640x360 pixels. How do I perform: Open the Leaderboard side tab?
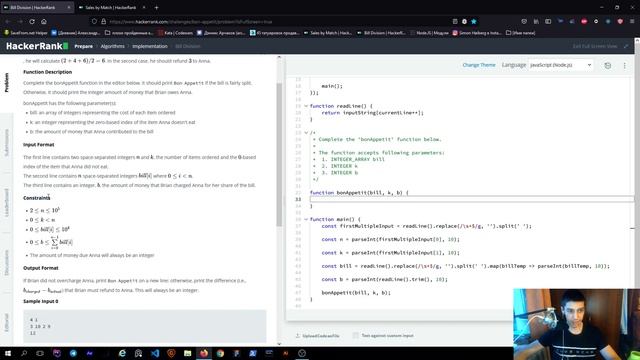point(6,202)
